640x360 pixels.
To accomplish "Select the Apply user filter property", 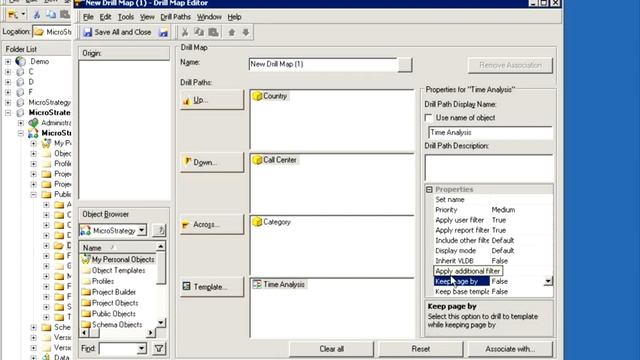I will click(493, 220).
